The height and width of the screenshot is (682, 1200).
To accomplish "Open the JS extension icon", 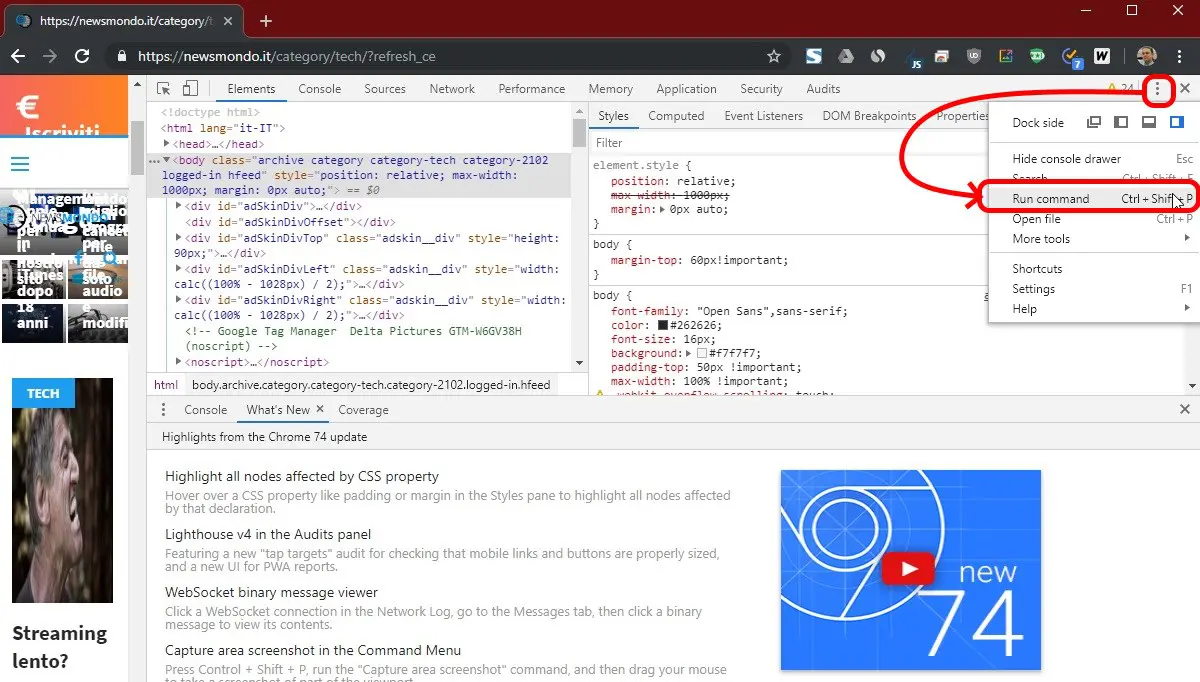I will coord(913,58).
